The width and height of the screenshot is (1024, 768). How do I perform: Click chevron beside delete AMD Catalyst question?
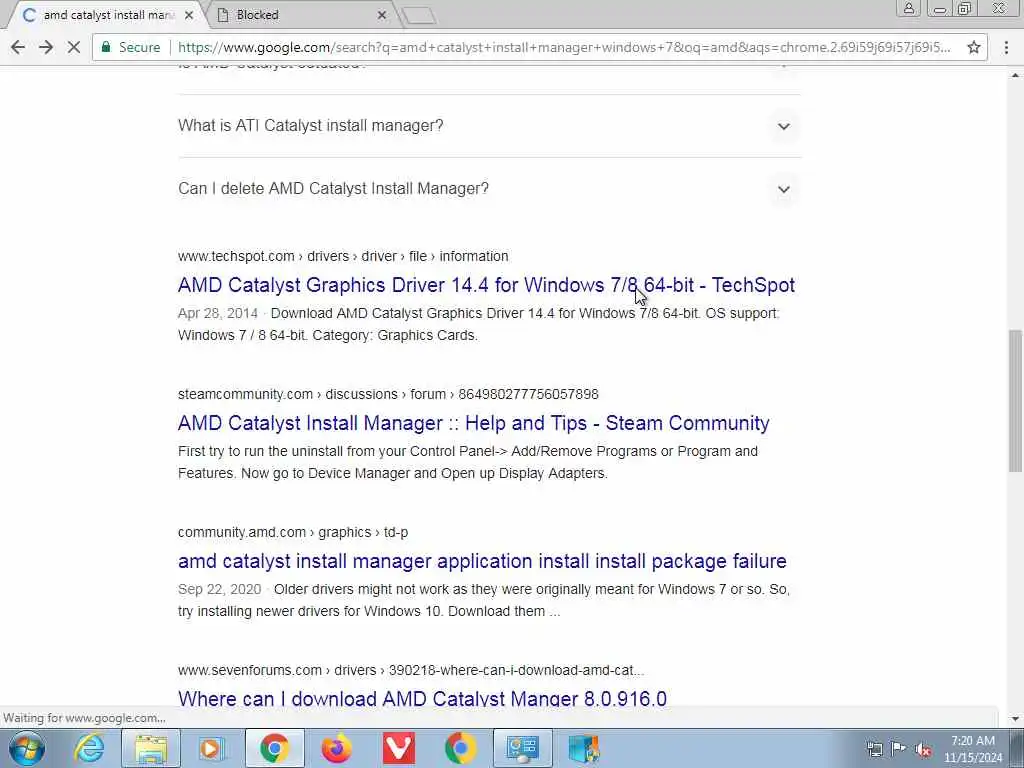tap(784, 189)
